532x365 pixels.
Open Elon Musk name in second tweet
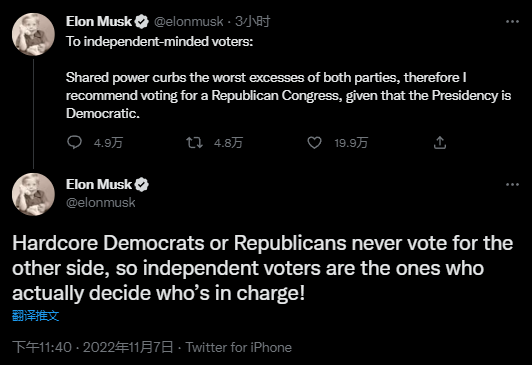[99, 185]
